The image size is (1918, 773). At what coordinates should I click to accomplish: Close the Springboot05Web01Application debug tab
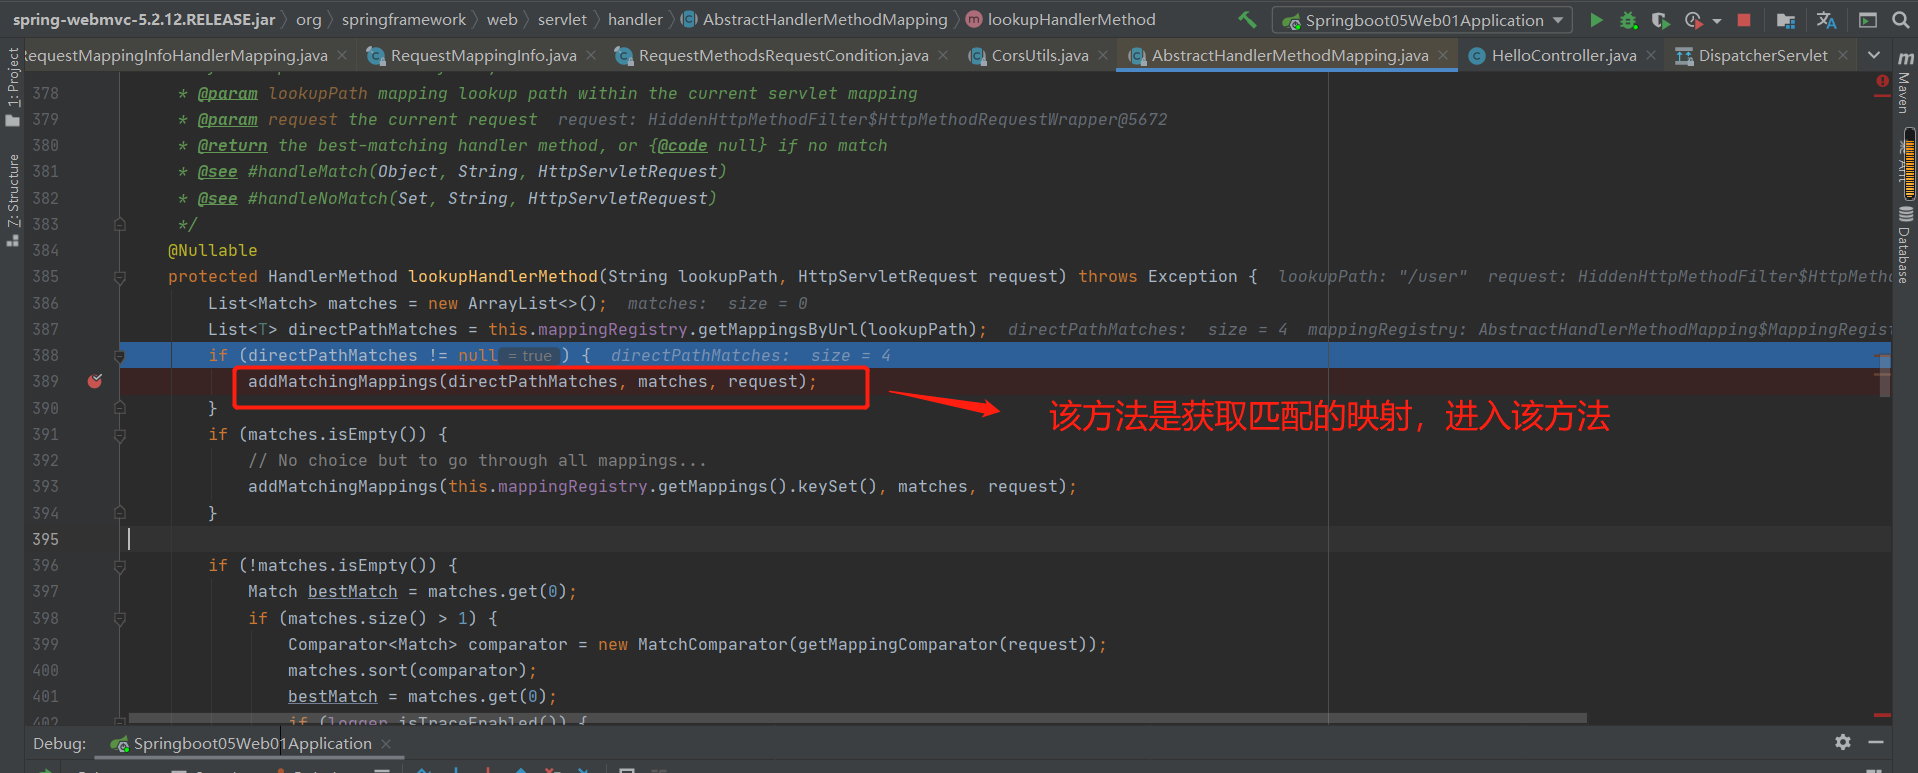coord(386,743)
